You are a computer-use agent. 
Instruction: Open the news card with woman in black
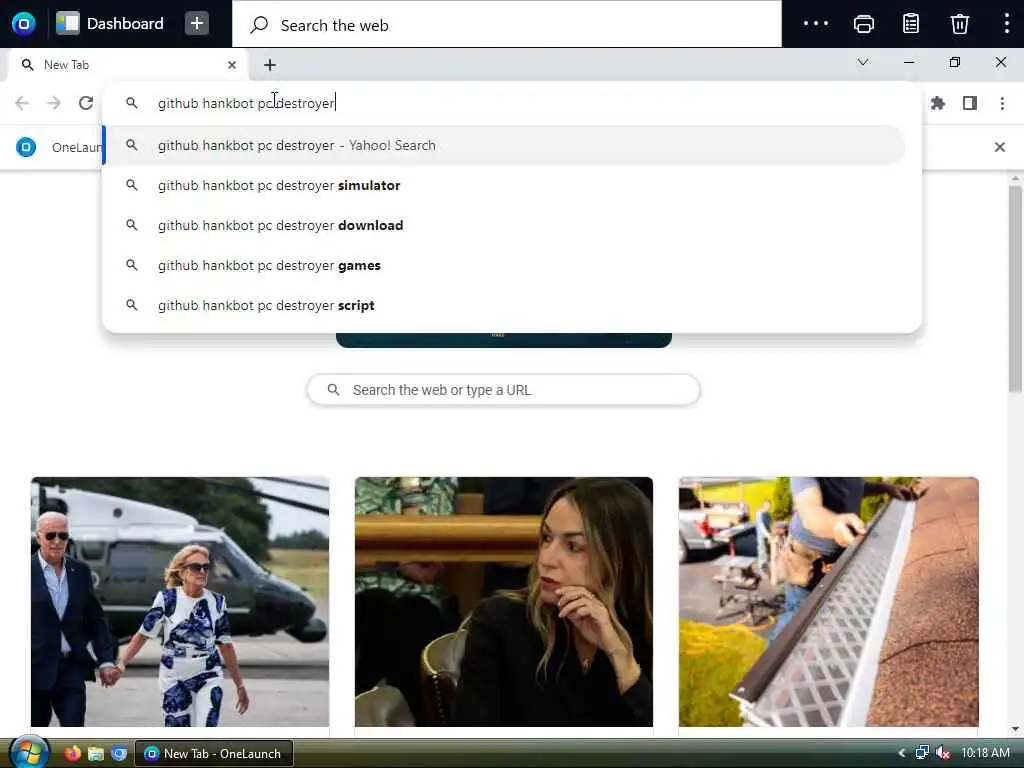(x=504, y=601)
